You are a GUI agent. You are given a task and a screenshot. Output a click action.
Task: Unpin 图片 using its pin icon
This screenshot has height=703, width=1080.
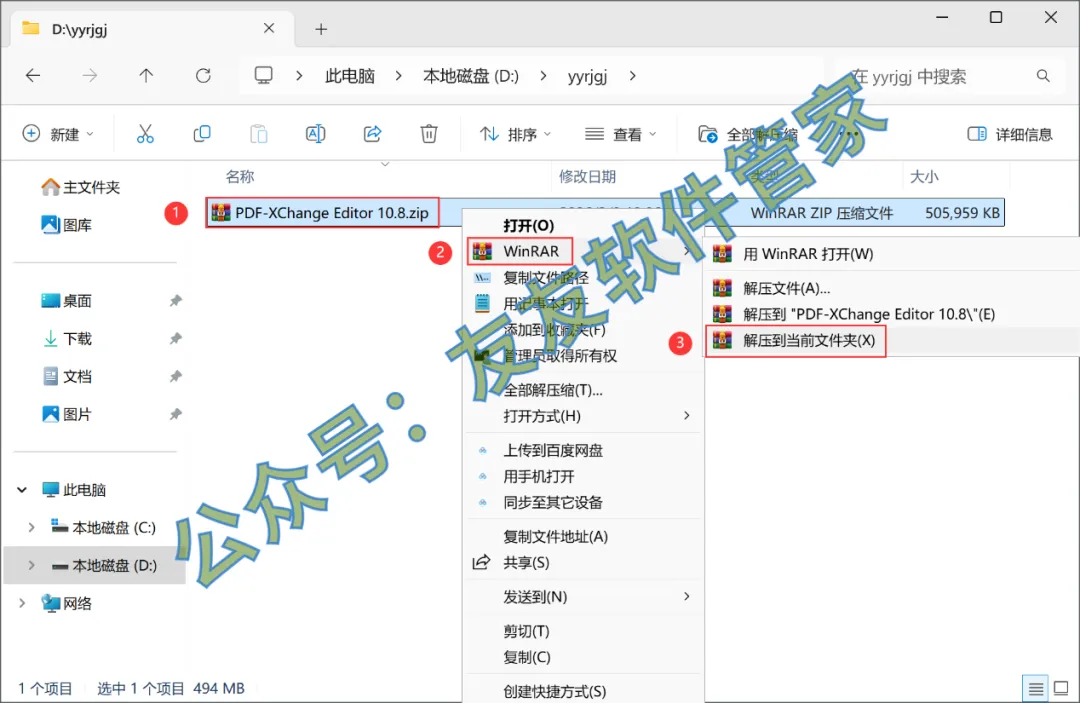pos(176,415)
